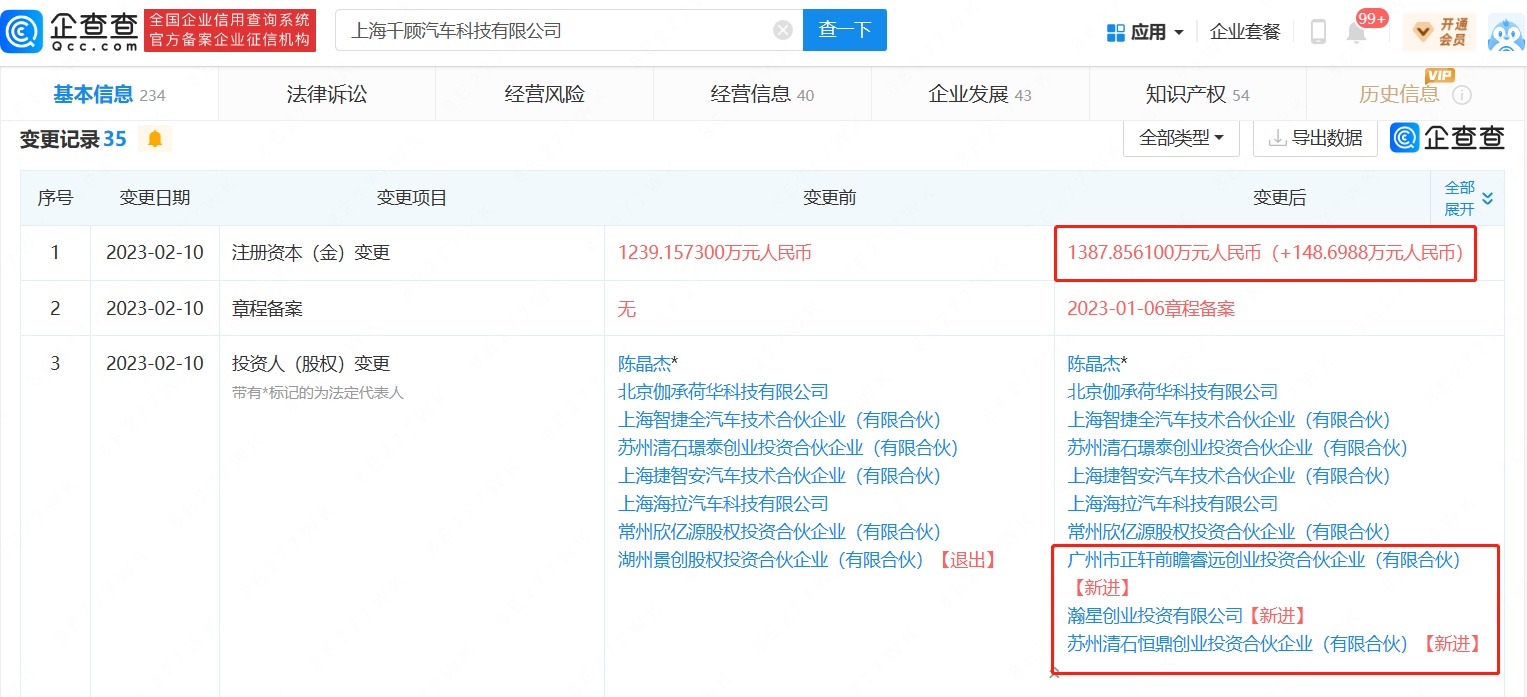Image resolution: width=1527 pixels, height=697 pixels.
Task: Switch to the 历史信息 tab
Action: 1399,95
